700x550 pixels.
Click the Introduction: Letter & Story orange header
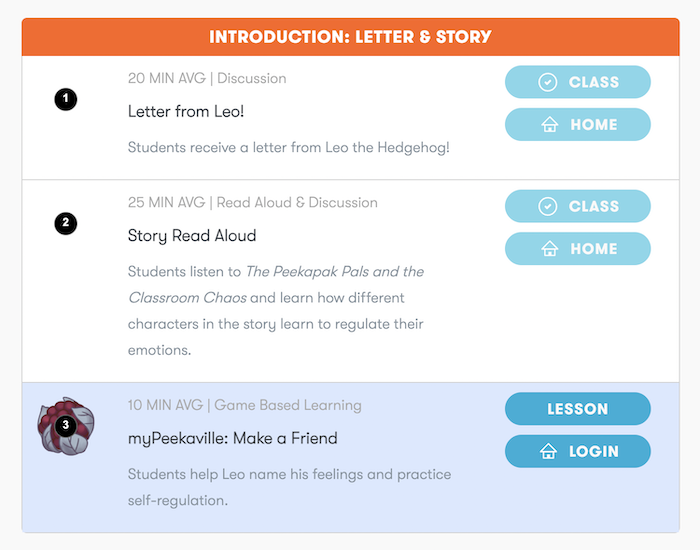pos(350,37)
